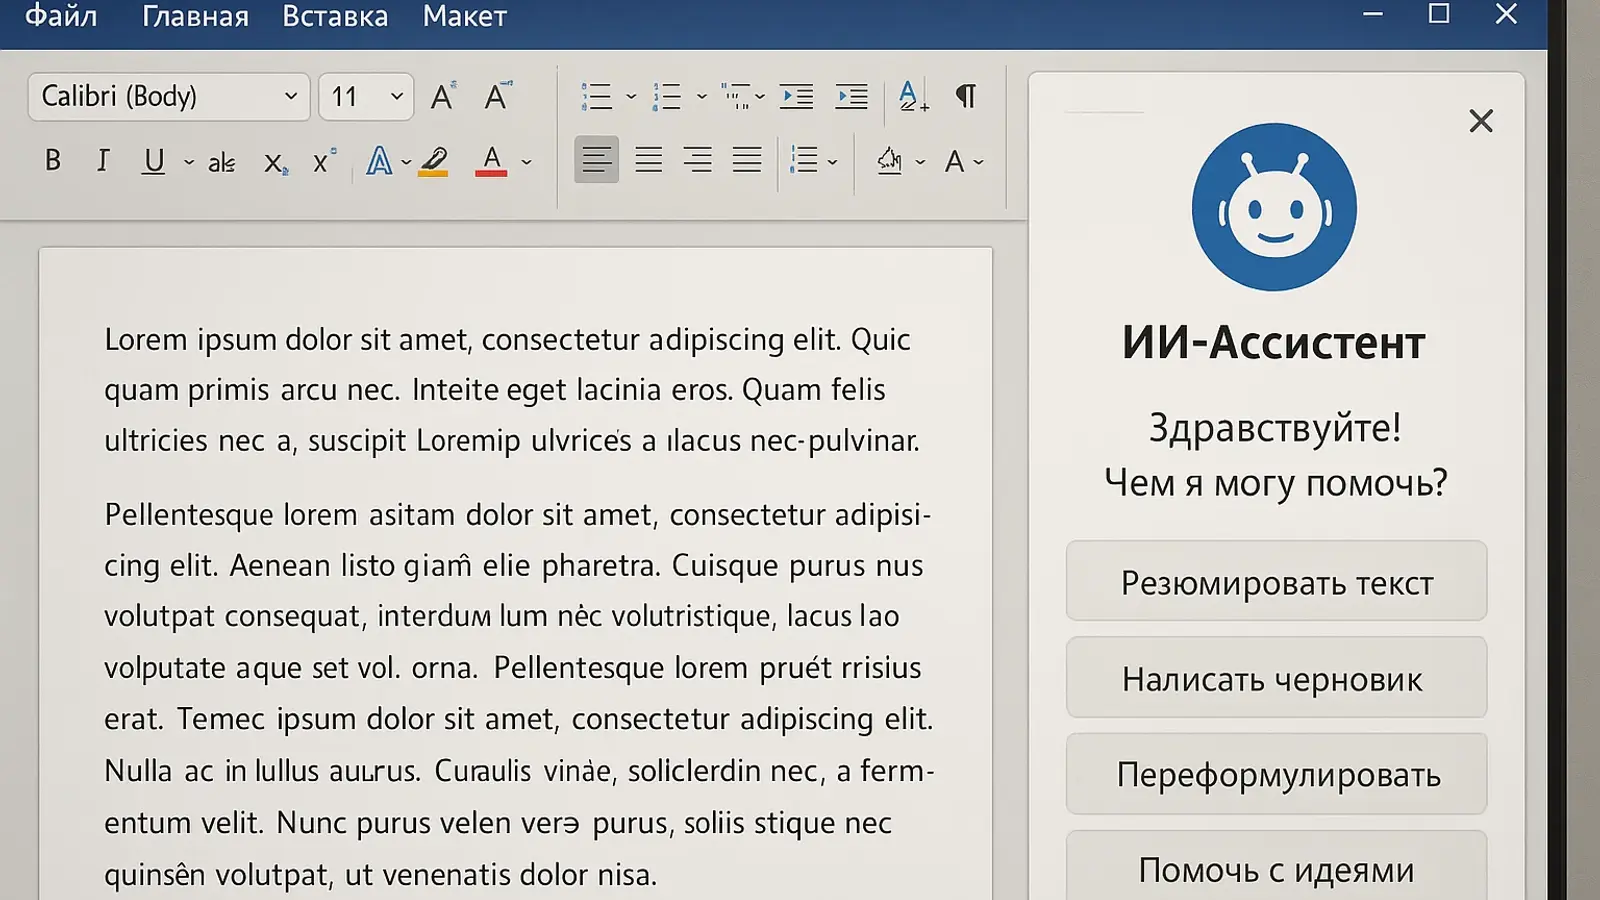Sort the selected text A to Z

point(912,96)
